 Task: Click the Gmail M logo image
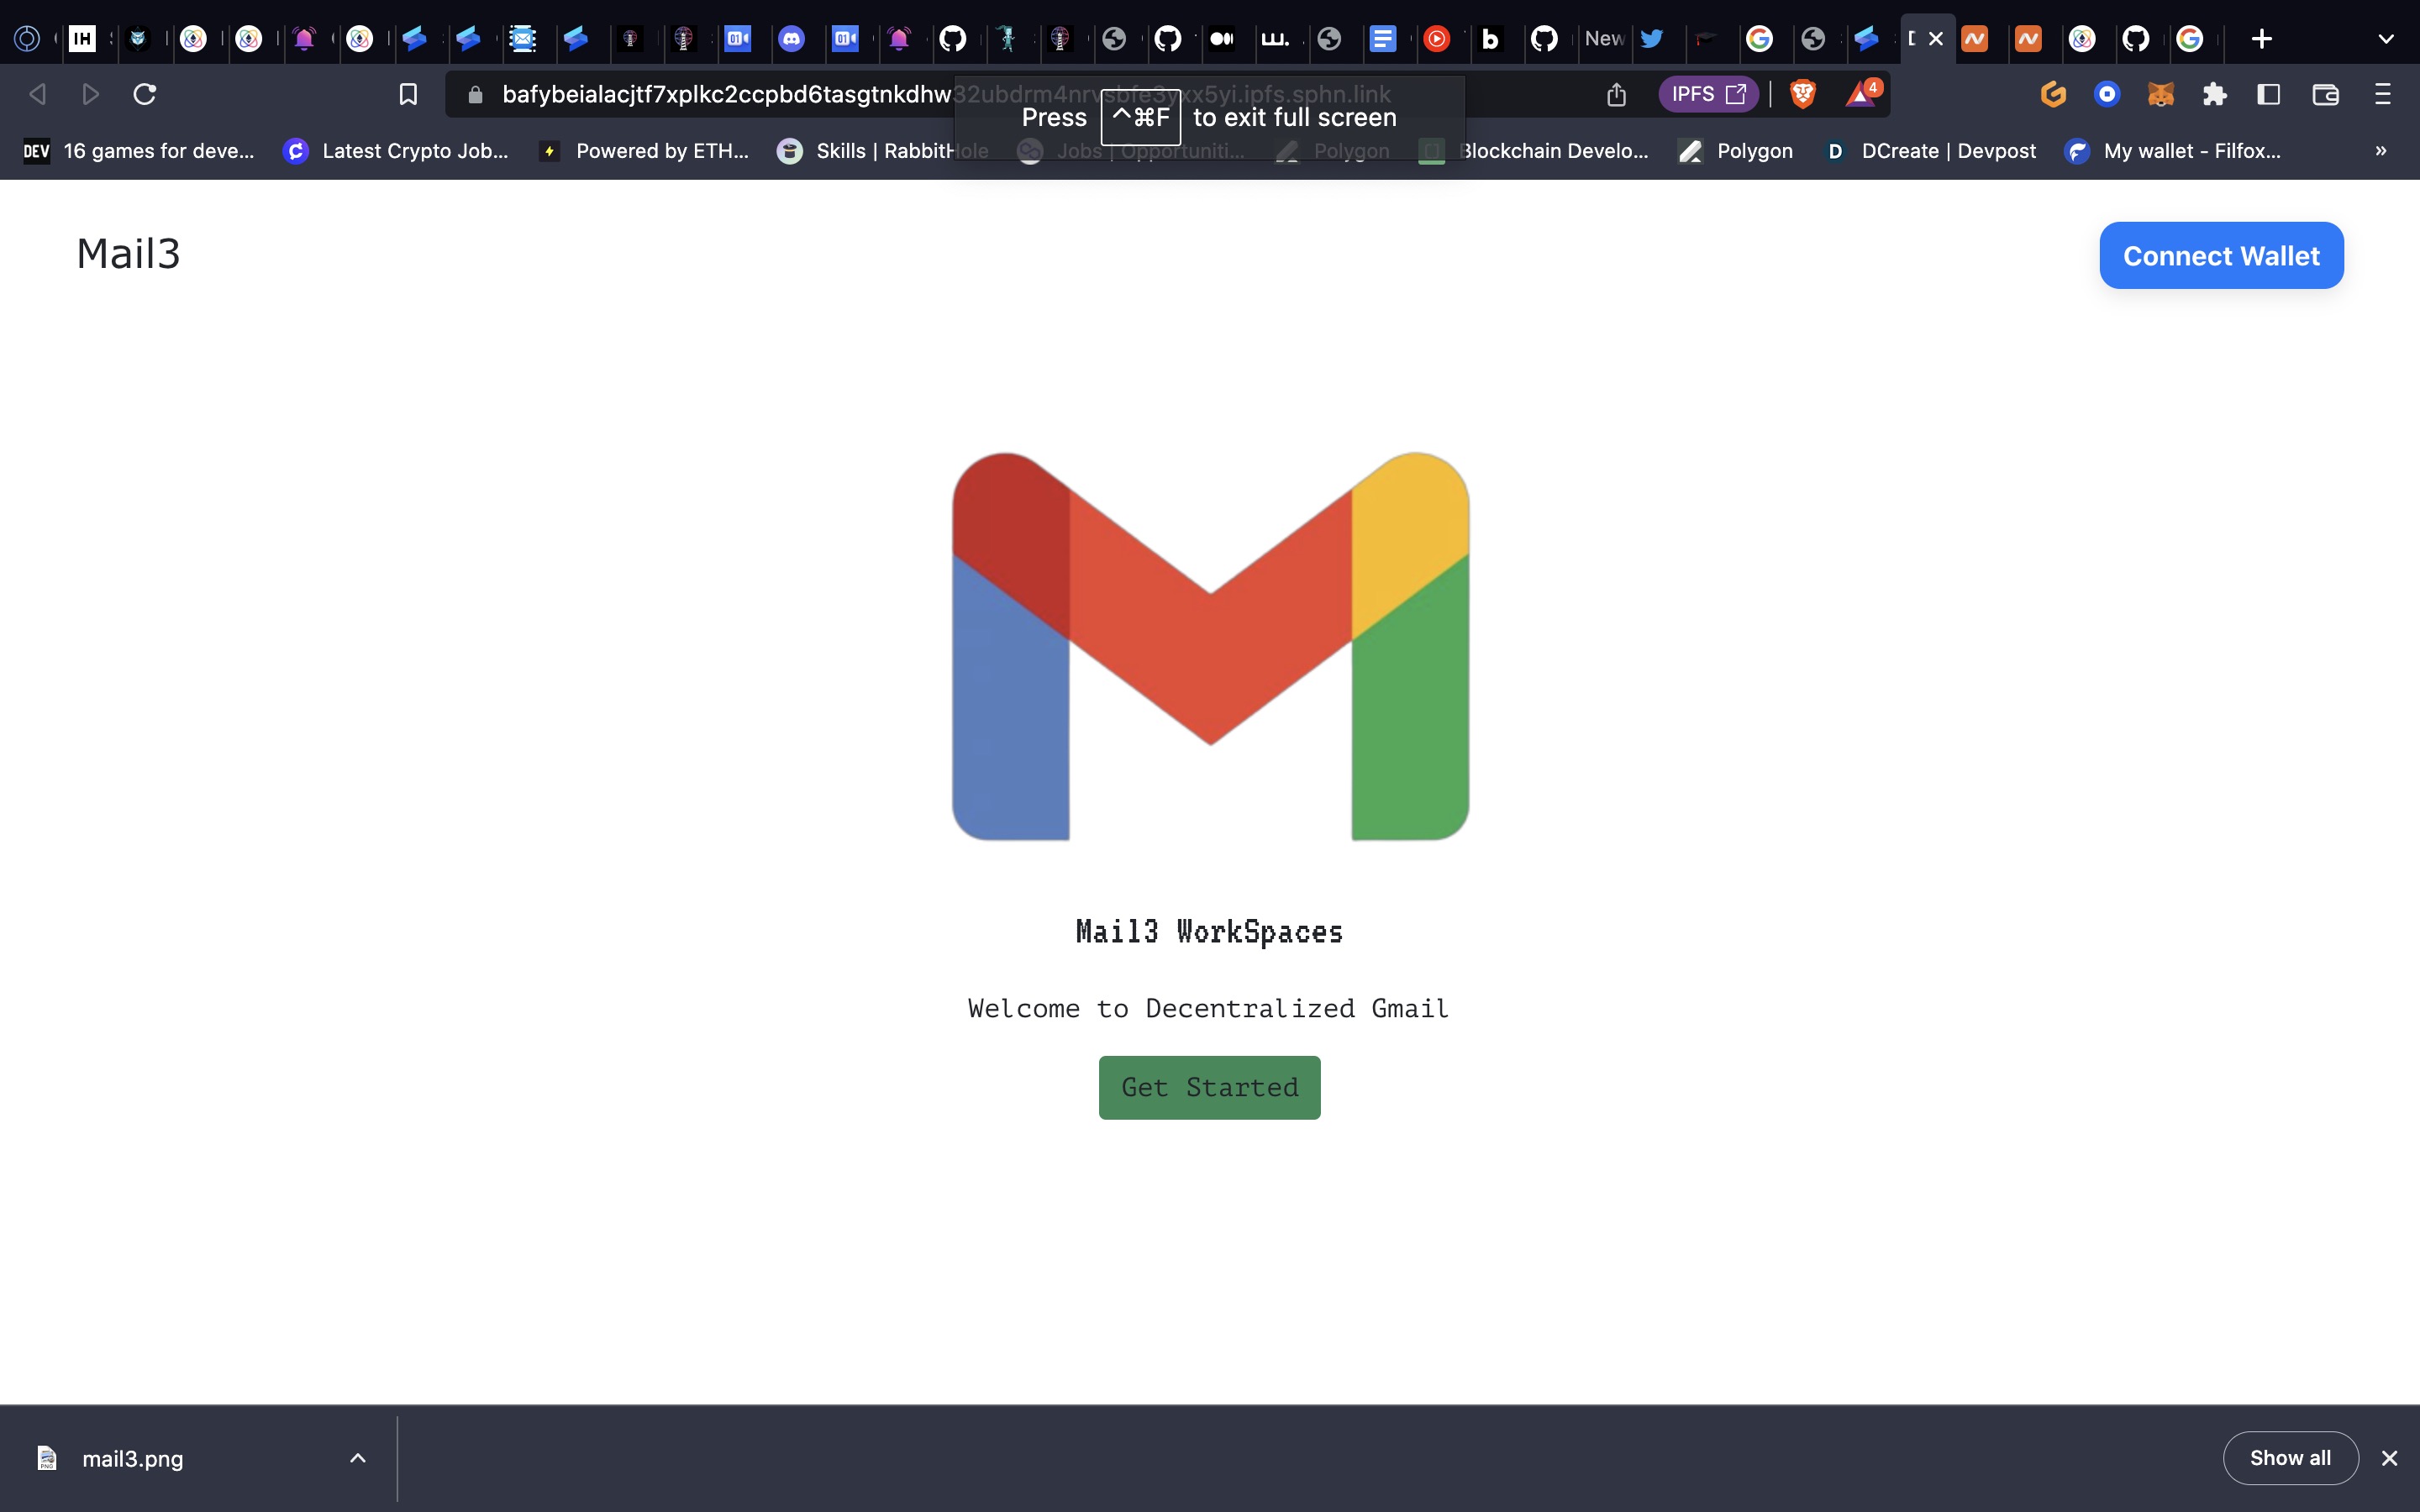coord(1210,646)
